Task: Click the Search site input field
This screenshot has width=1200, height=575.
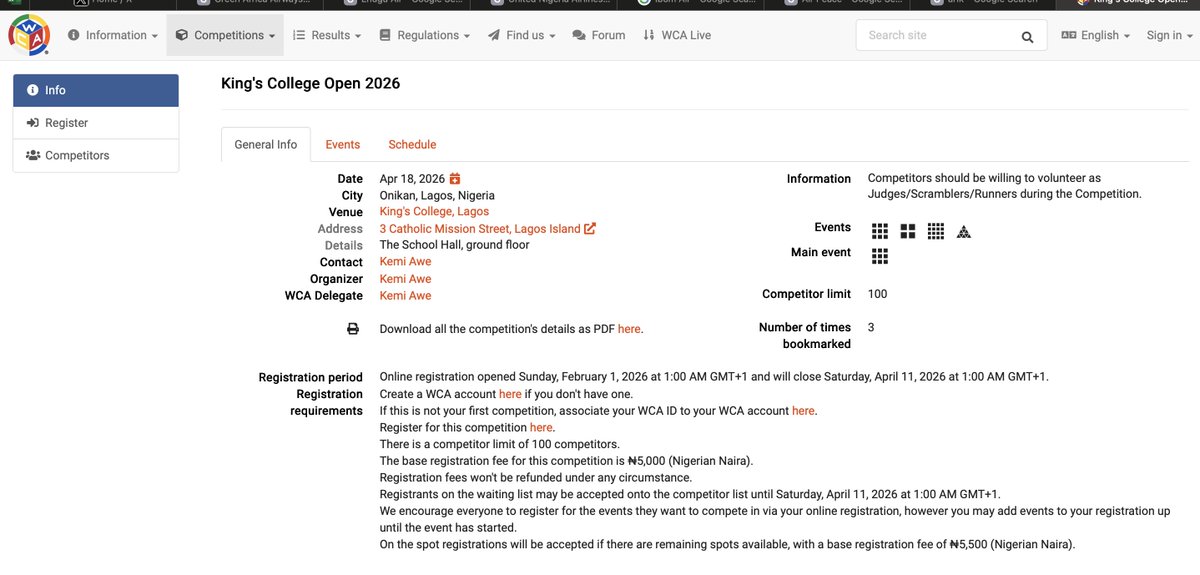Action: [952, 36]
